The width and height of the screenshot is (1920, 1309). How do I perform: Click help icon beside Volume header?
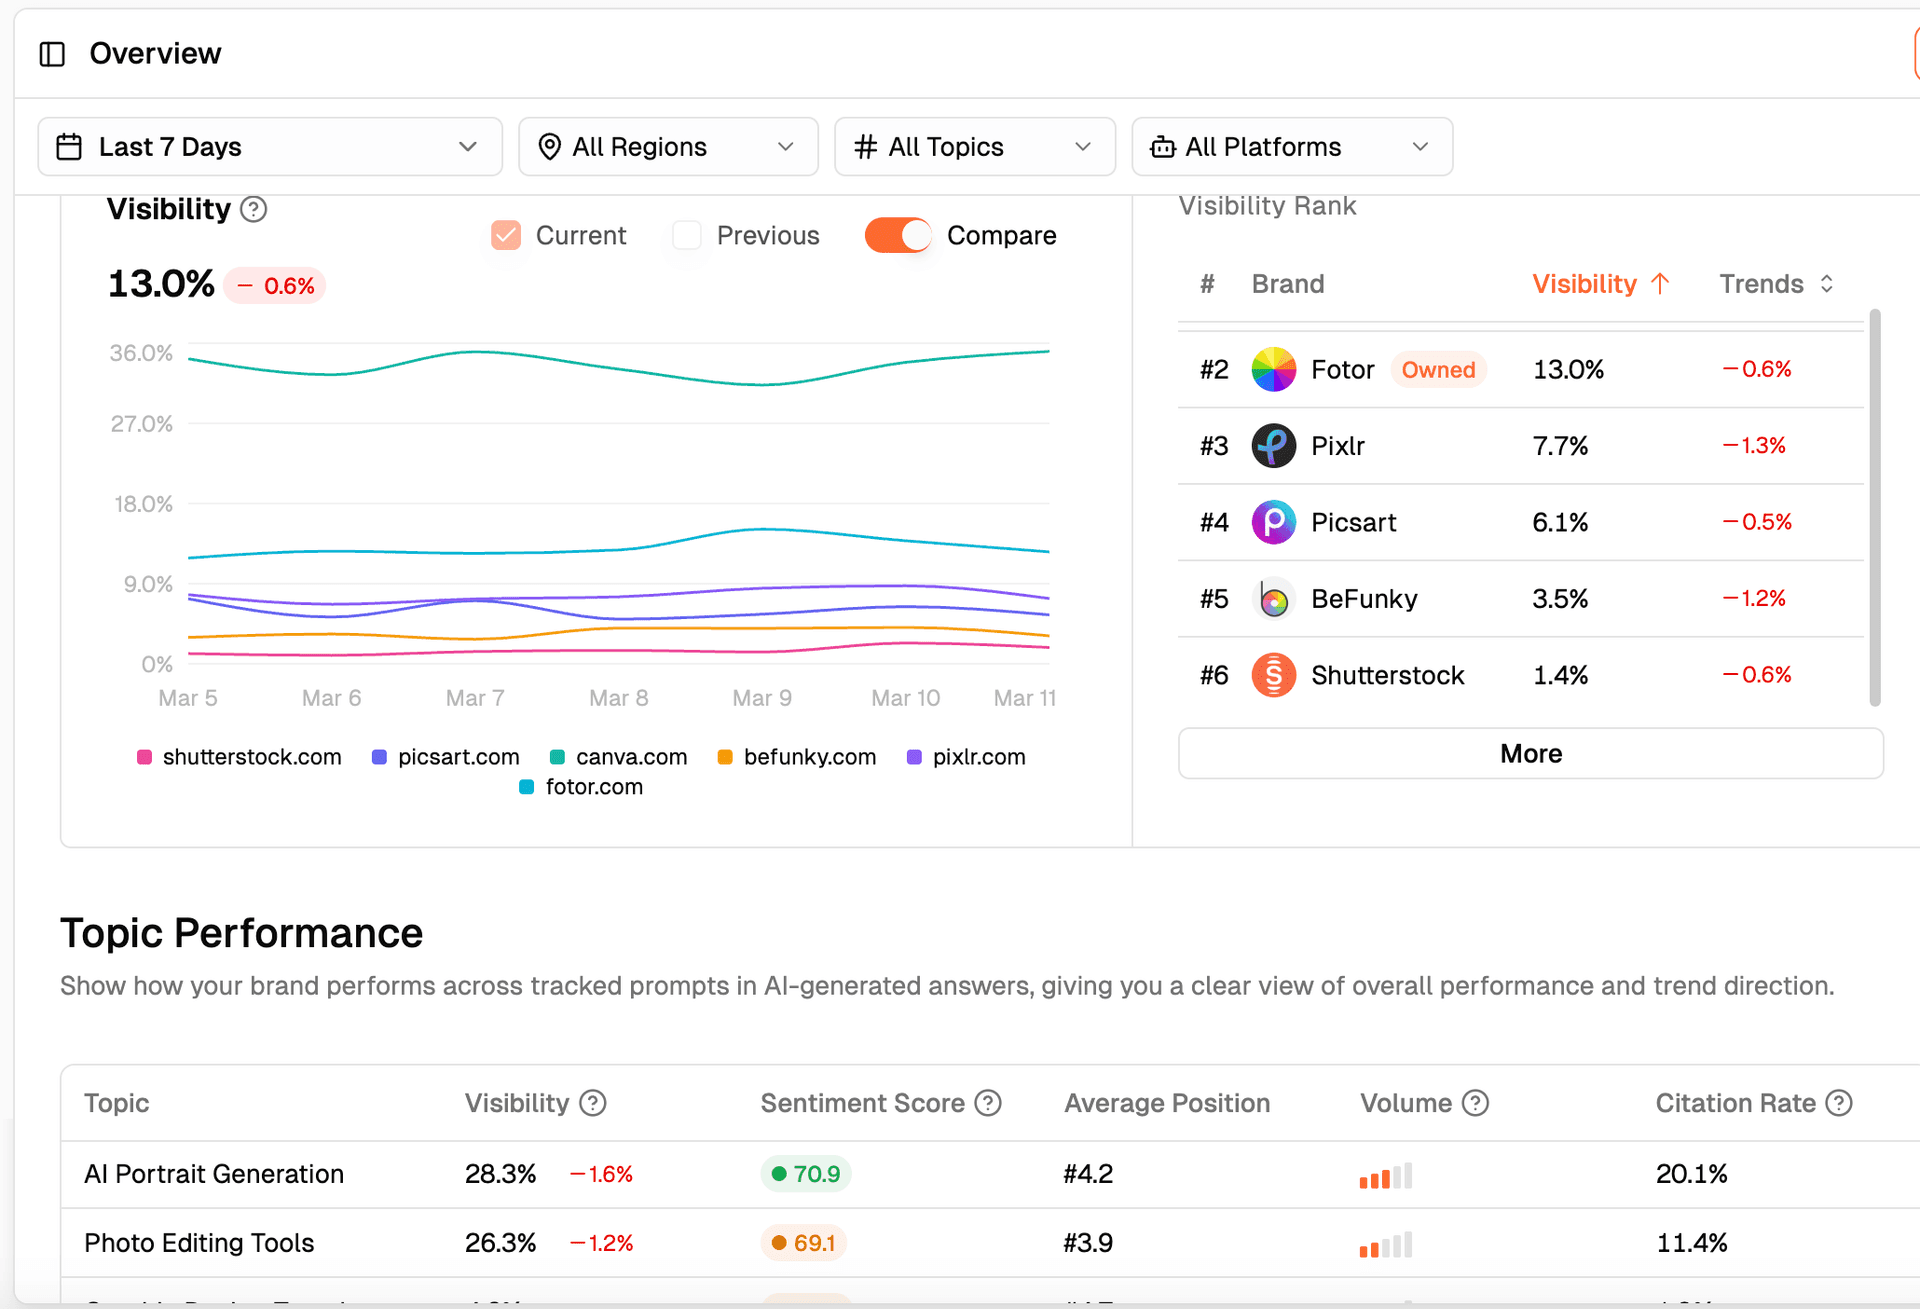click(1475, 1103)
